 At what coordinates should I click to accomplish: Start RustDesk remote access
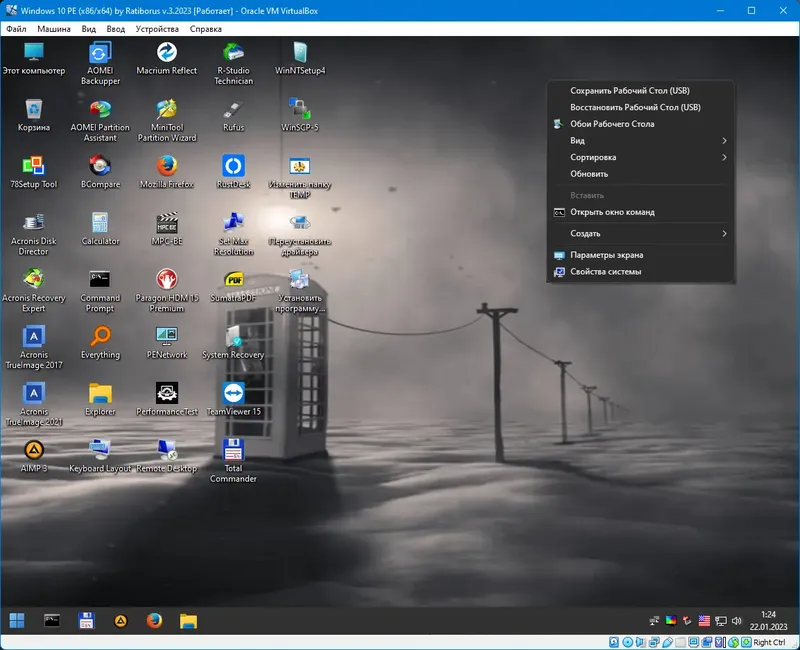point(232,165)
